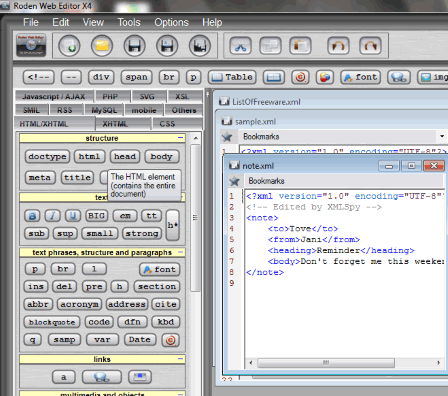This screenshot has width=448, height=396.
Task: Switch to the PHP tab
Action: click(112, 96)
